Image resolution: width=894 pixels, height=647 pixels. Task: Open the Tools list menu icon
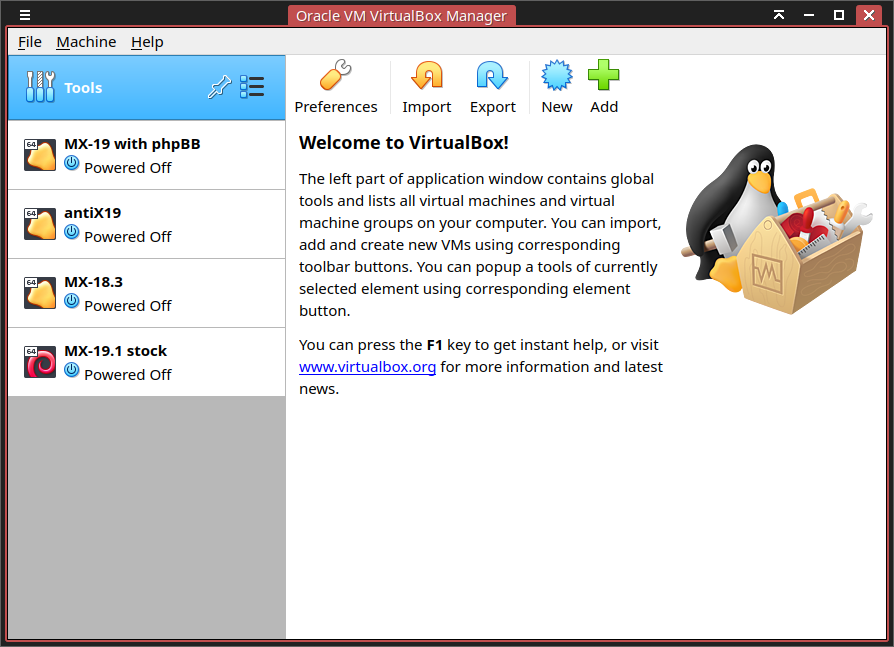coord(252,87)
